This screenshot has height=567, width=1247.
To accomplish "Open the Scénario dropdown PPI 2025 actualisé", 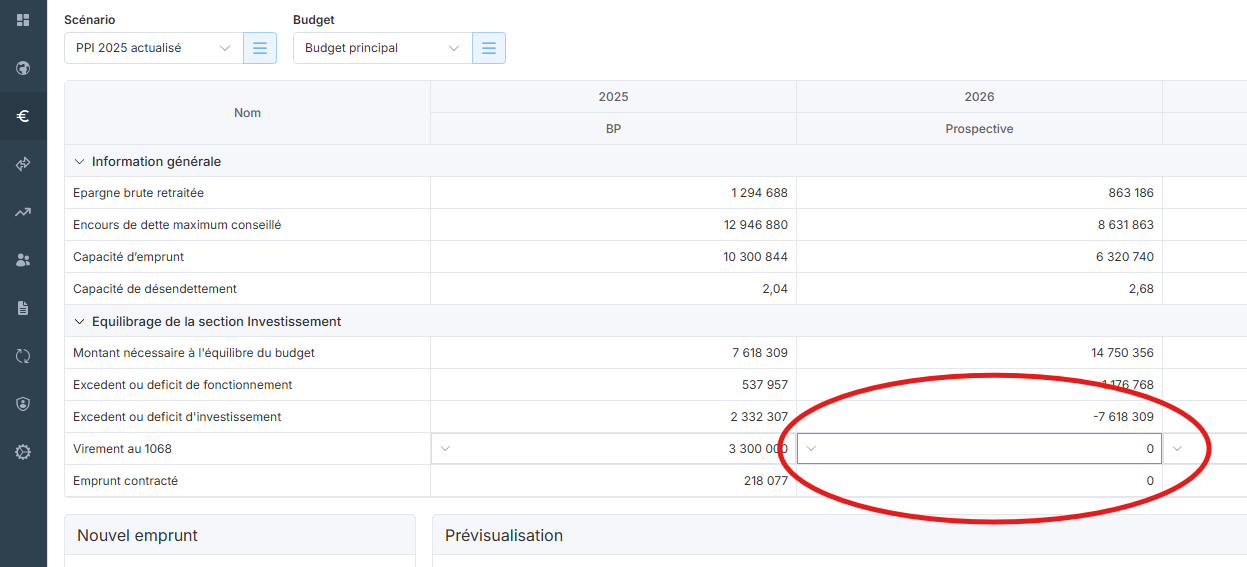I will (x=153, y=48).
